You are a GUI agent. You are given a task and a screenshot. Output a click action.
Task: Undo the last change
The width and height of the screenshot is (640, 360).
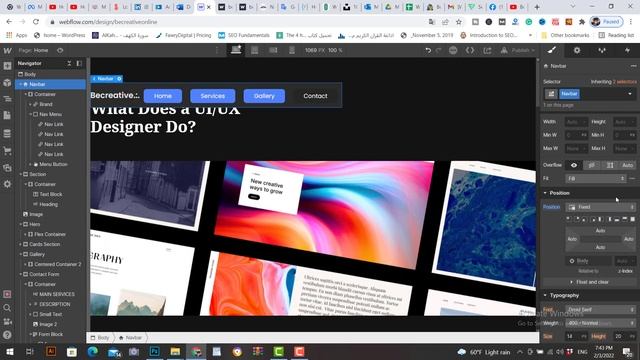pos(428,50)
